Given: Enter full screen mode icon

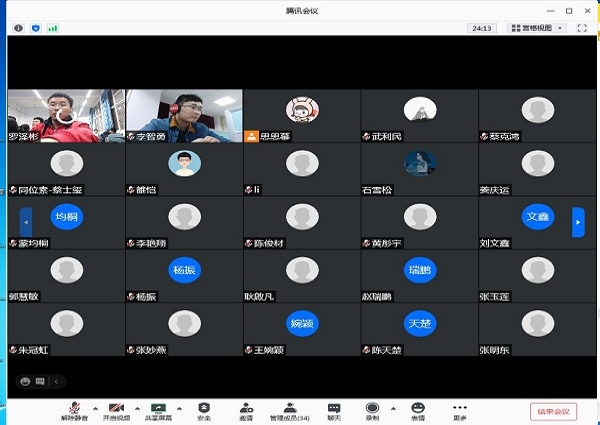Looking at the screenshot, I should 582,28.
